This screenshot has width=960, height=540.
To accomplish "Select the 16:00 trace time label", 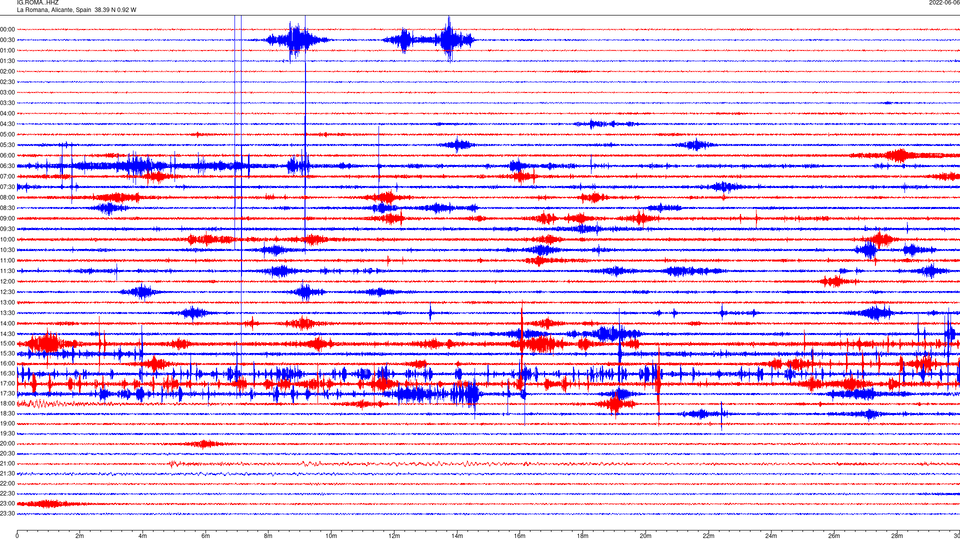I will (7, 363).
